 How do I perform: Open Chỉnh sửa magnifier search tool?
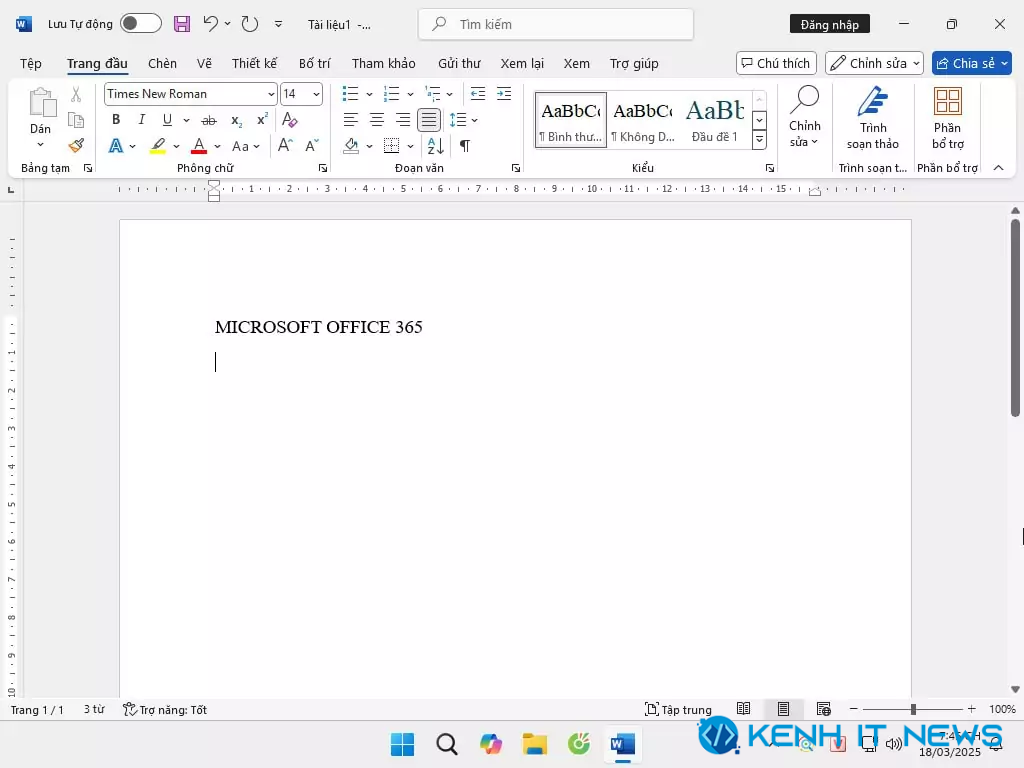pyautogui.click(x=805, y=118)
